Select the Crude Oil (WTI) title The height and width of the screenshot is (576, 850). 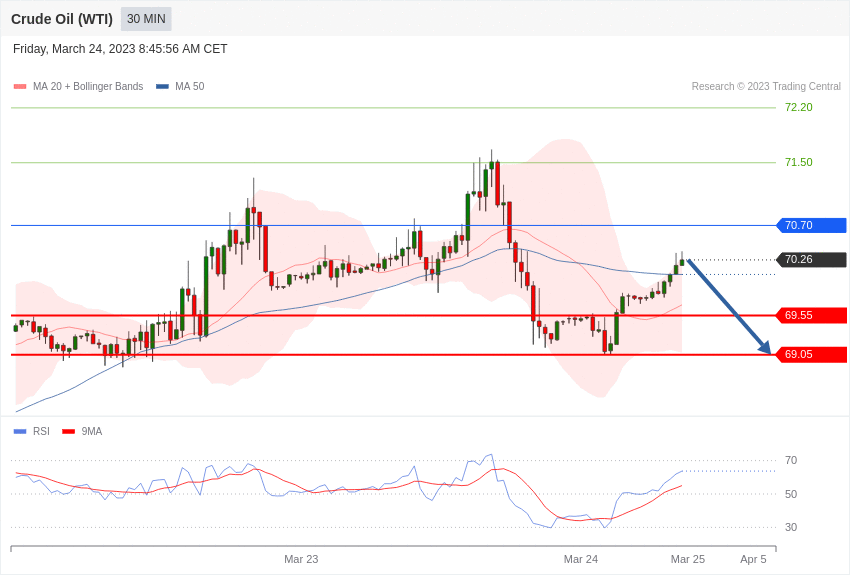62,19
